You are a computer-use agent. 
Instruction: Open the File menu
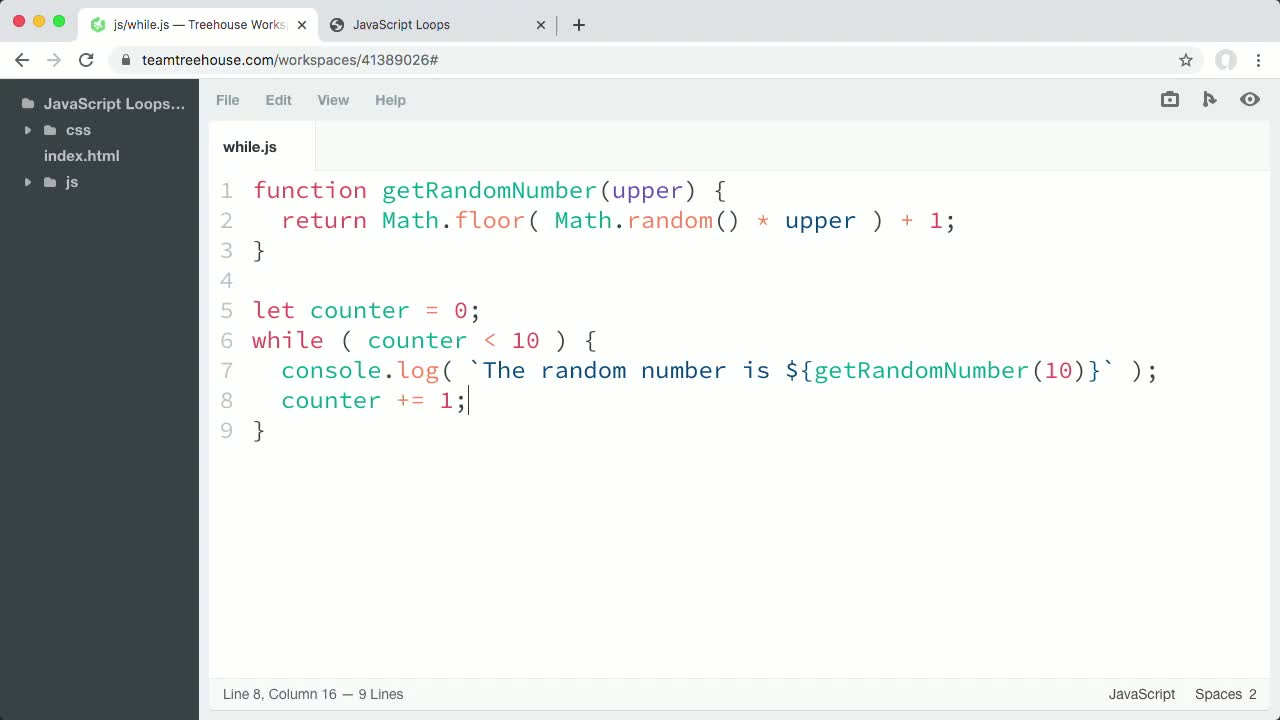[227, 100]
